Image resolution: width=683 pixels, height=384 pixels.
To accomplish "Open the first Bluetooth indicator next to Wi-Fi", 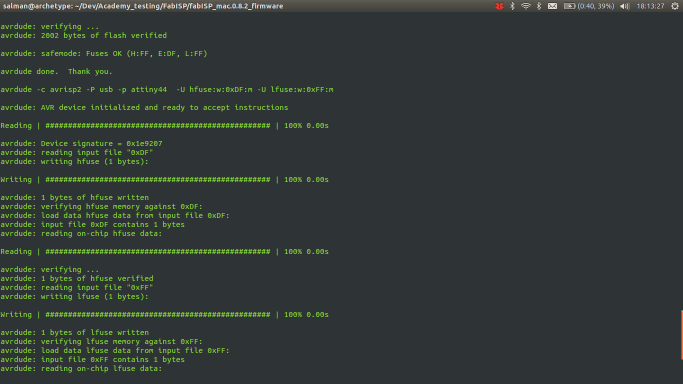I will click(512, 6).
